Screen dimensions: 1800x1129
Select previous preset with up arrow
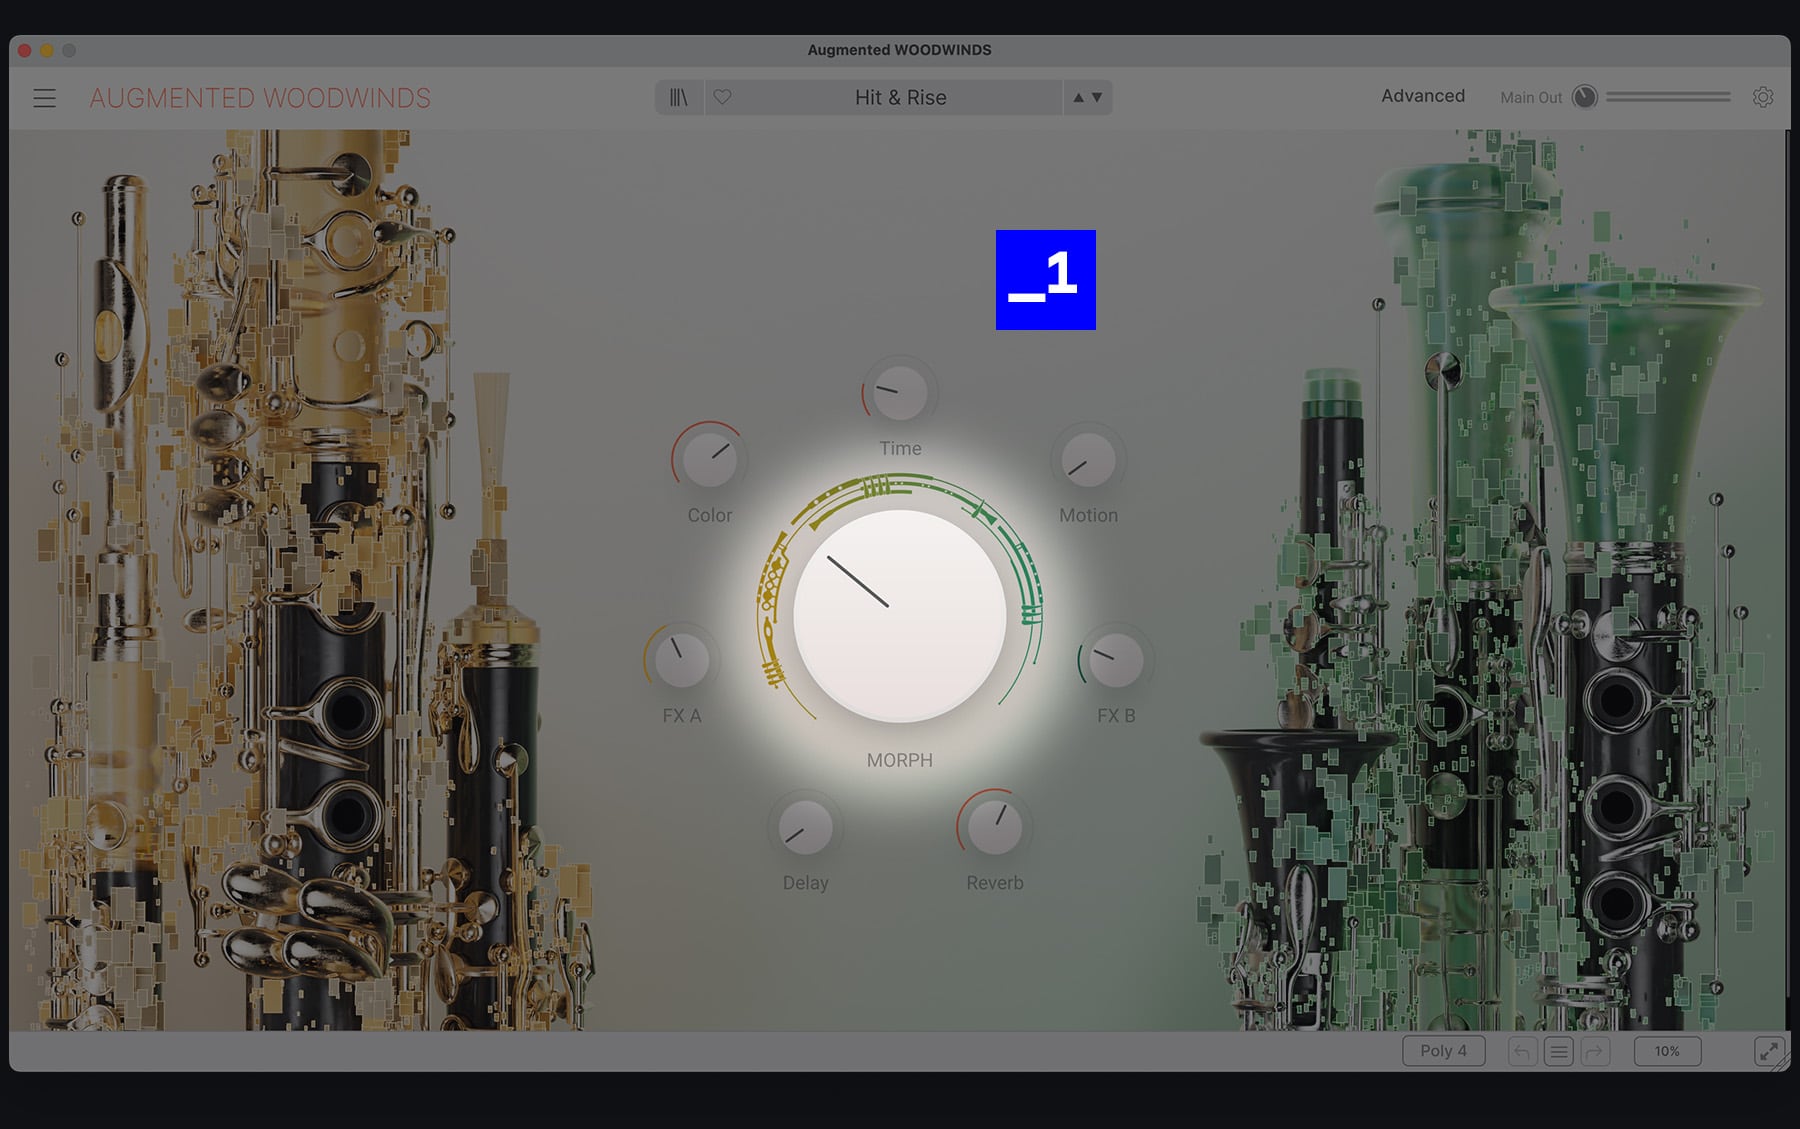1078,97
